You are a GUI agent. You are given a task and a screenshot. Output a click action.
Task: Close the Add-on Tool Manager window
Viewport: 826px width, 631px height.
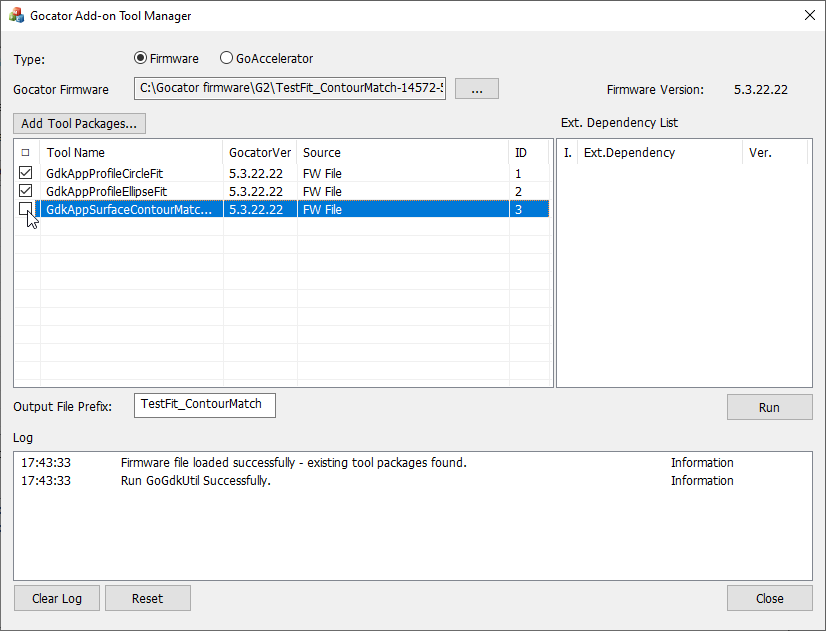click(x=810, y=15)
